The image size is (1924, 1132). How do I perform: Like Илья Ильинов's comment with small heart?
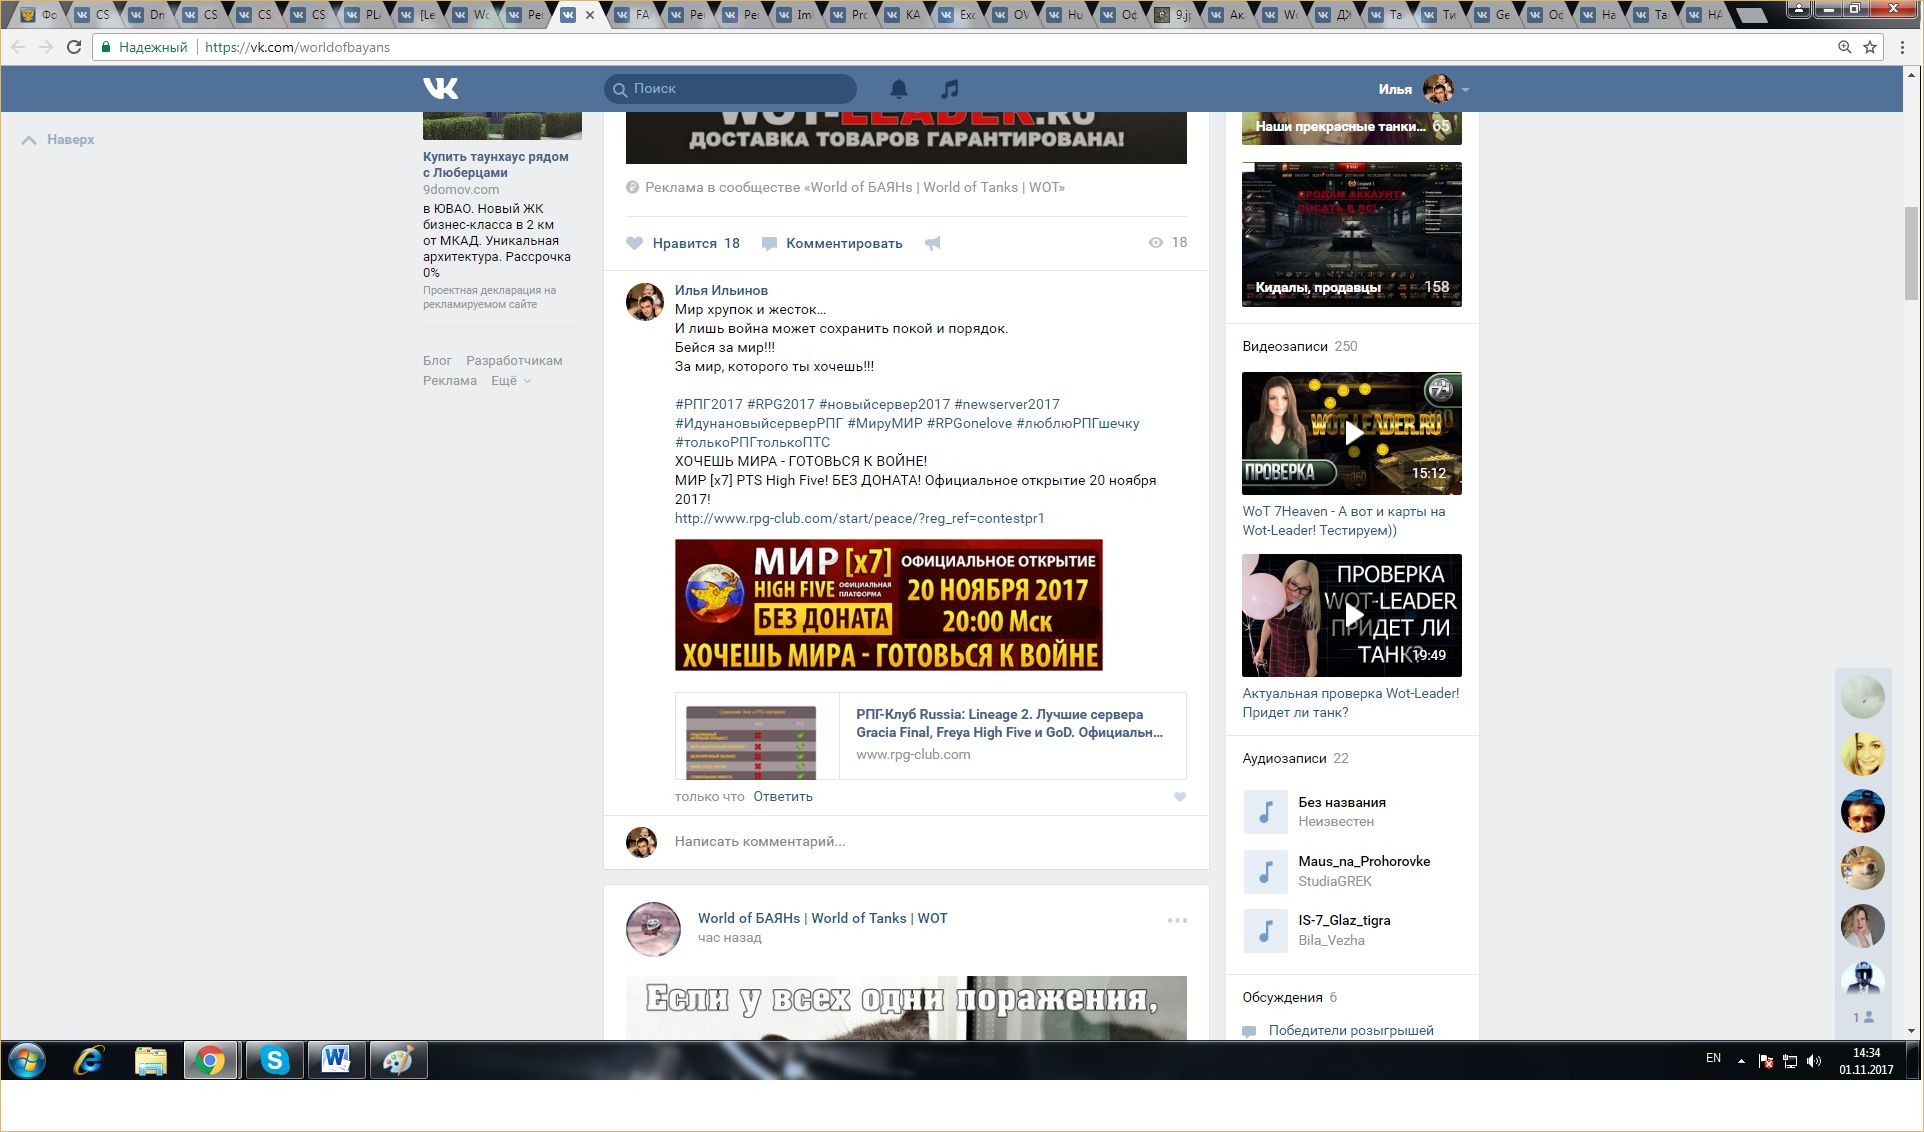[1180, 797]
